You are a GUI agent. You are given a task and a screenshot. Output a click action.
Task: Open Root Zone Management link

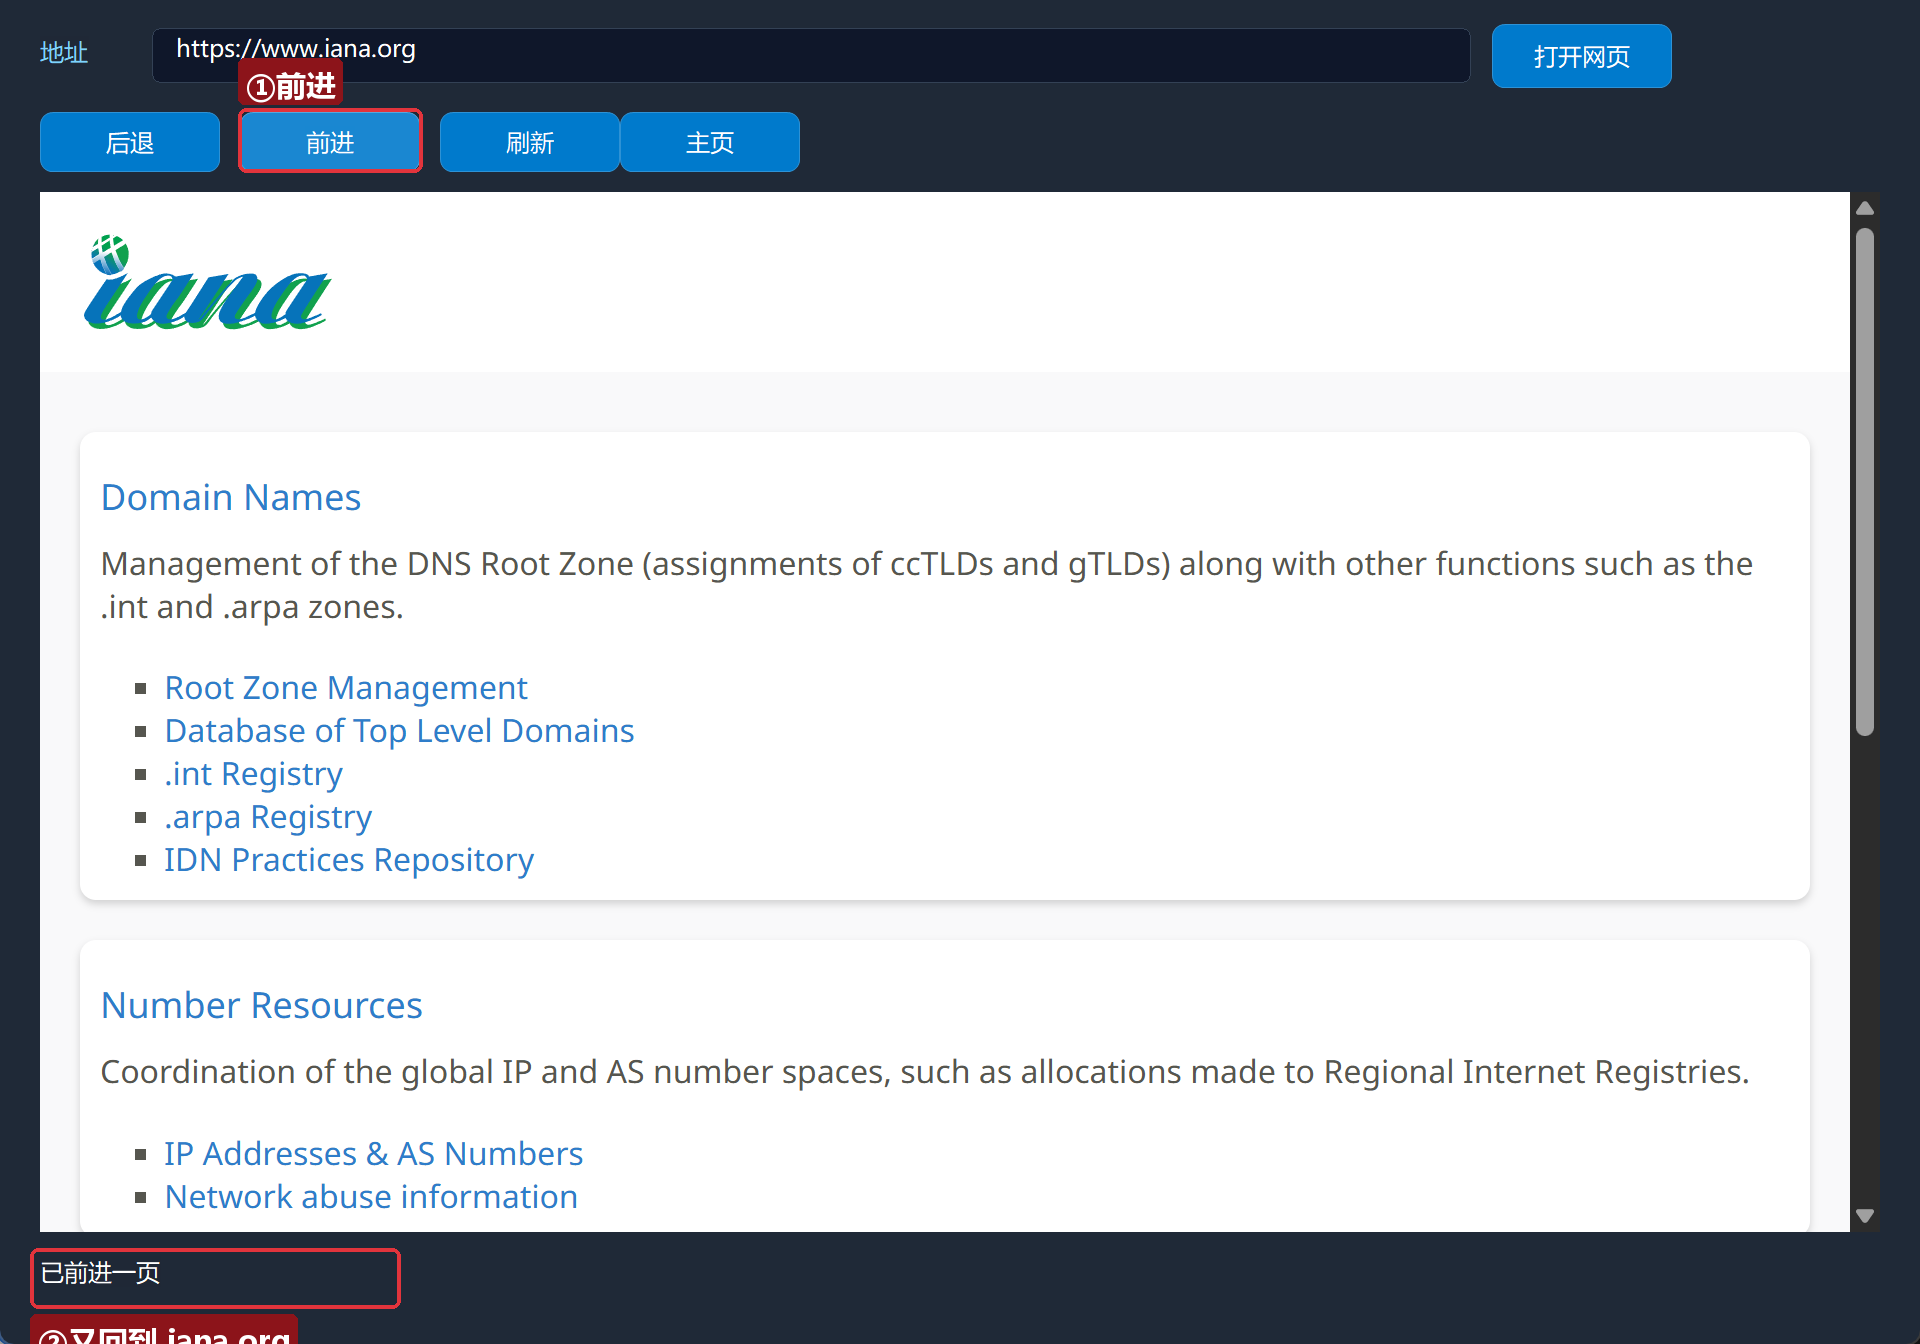click(346, 688)
